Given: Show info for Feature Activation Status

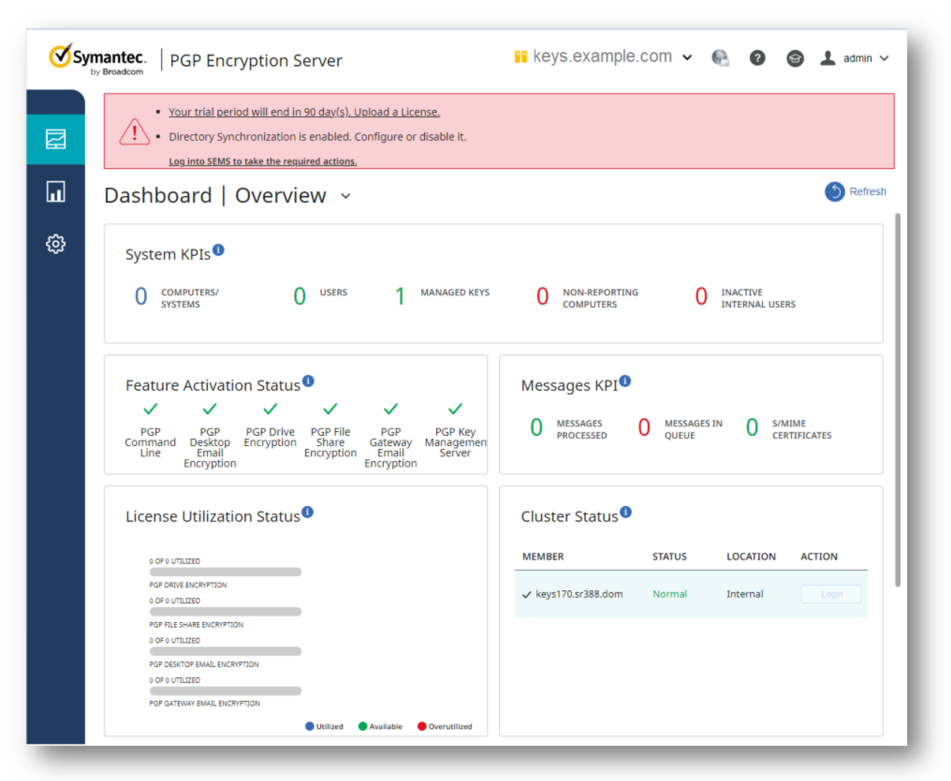Looking at the screenshot, I should click(308, 381).
